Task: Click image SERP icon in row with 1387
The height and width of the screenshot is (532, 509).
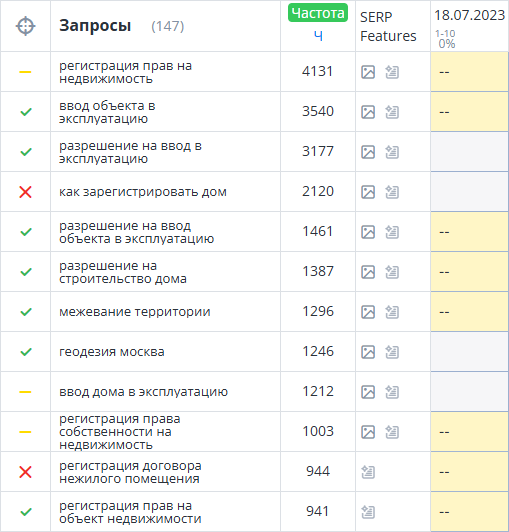Action: (368, 272)
